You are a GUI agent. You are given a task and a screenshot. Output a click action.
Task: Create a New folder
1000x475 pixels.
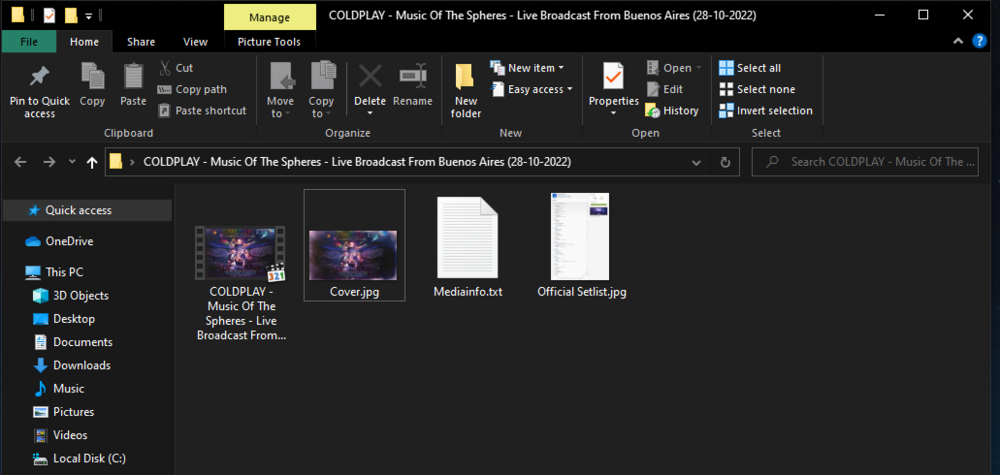pyautogui.click(x=466, y=90)
